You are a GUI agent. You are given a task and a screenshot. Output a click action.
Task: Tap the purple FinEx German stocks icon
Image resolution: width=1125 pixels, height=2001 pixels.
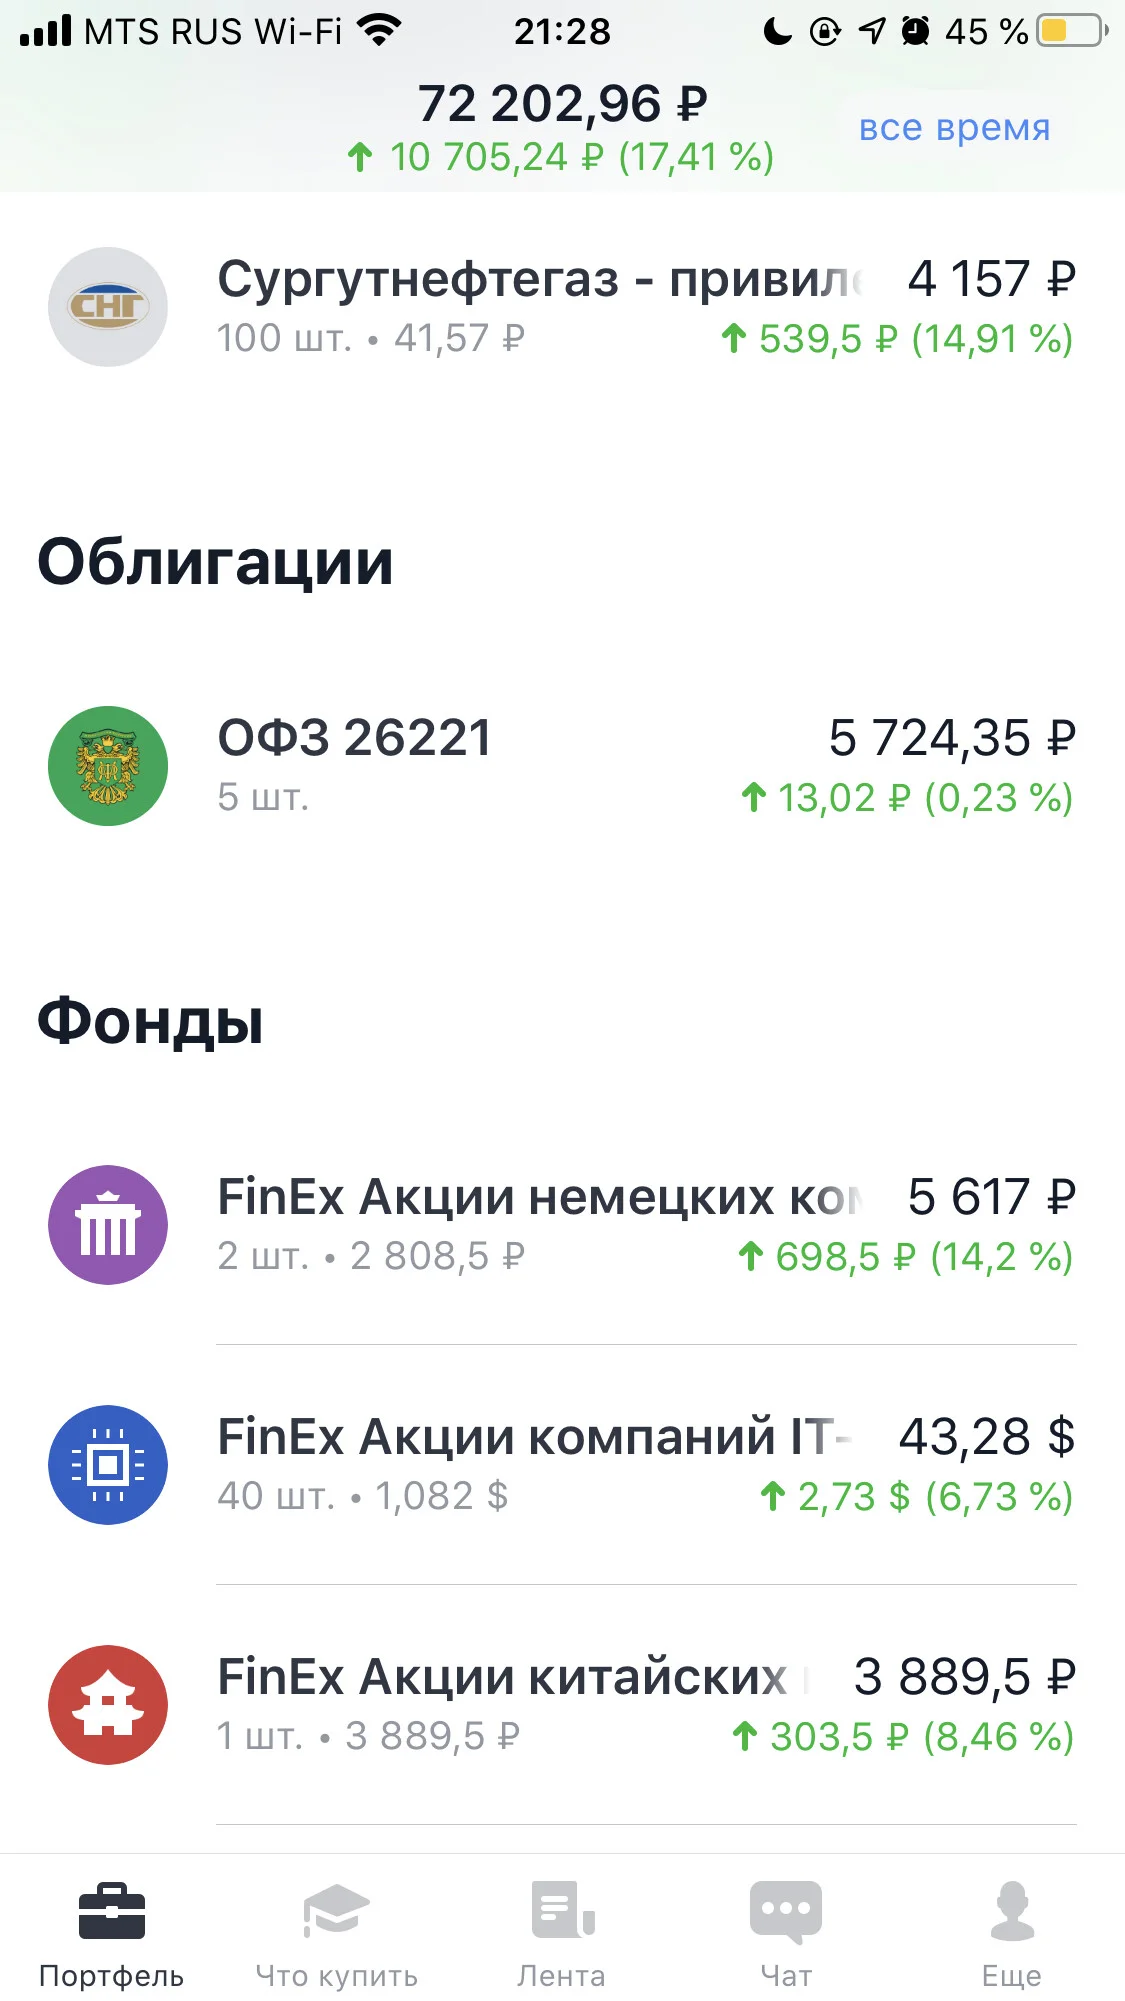click(108, 1225)
